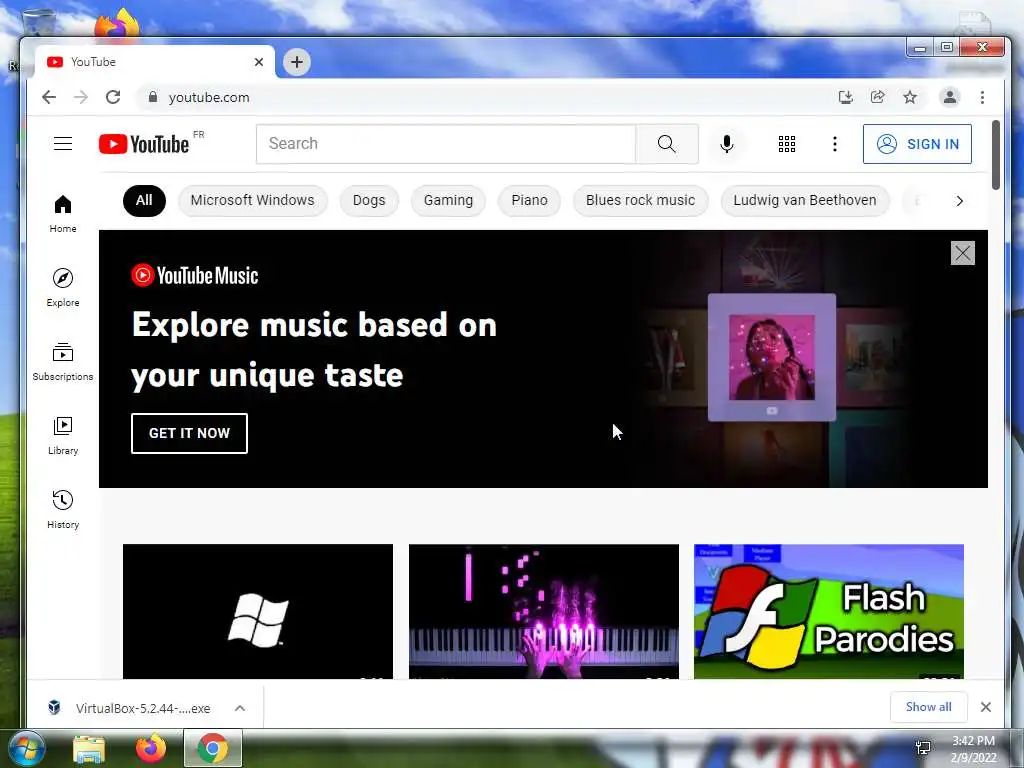Open Windows Explorer from the taskbar
This screenshot has height=768, width=1024.
[x=89, y=749]
